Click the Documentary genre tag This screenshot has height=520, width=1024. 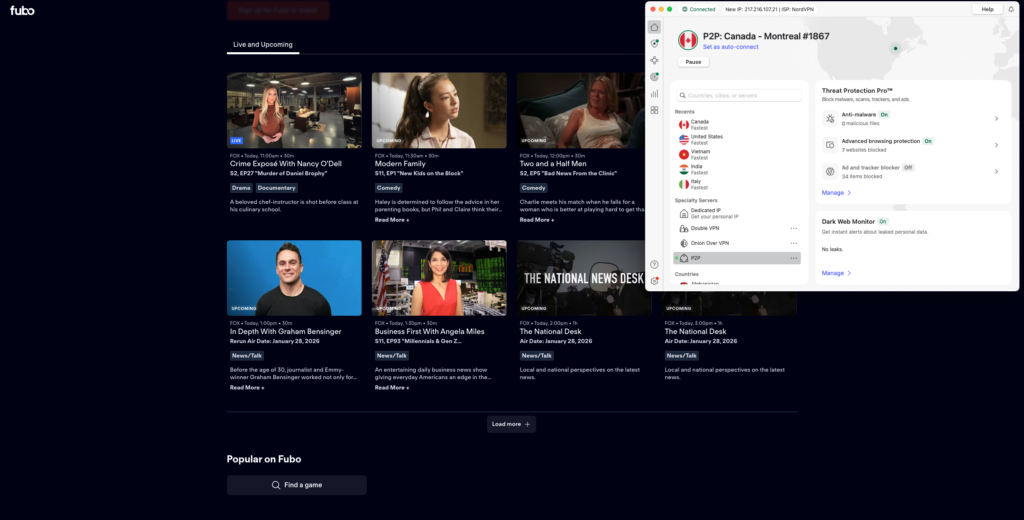[276, 188]
